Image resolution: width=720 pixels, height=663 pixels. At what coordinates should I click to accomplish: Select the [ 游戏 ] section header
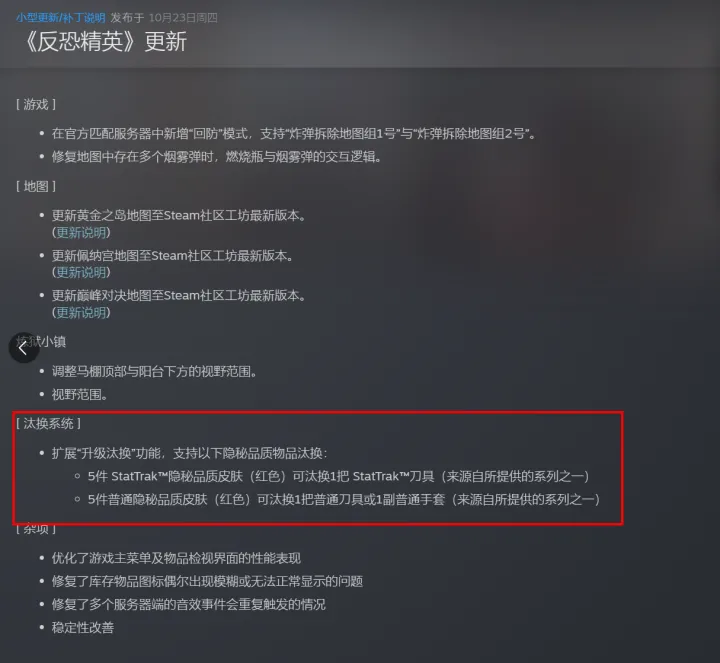36,105
